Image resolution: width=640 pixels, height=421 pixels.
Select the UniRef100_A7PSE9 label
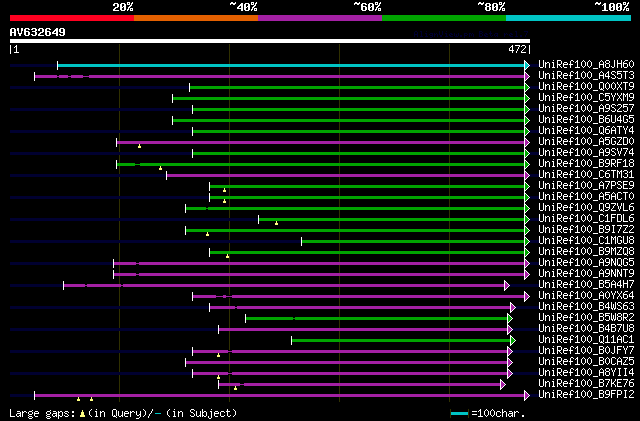[x=586, y=186]
